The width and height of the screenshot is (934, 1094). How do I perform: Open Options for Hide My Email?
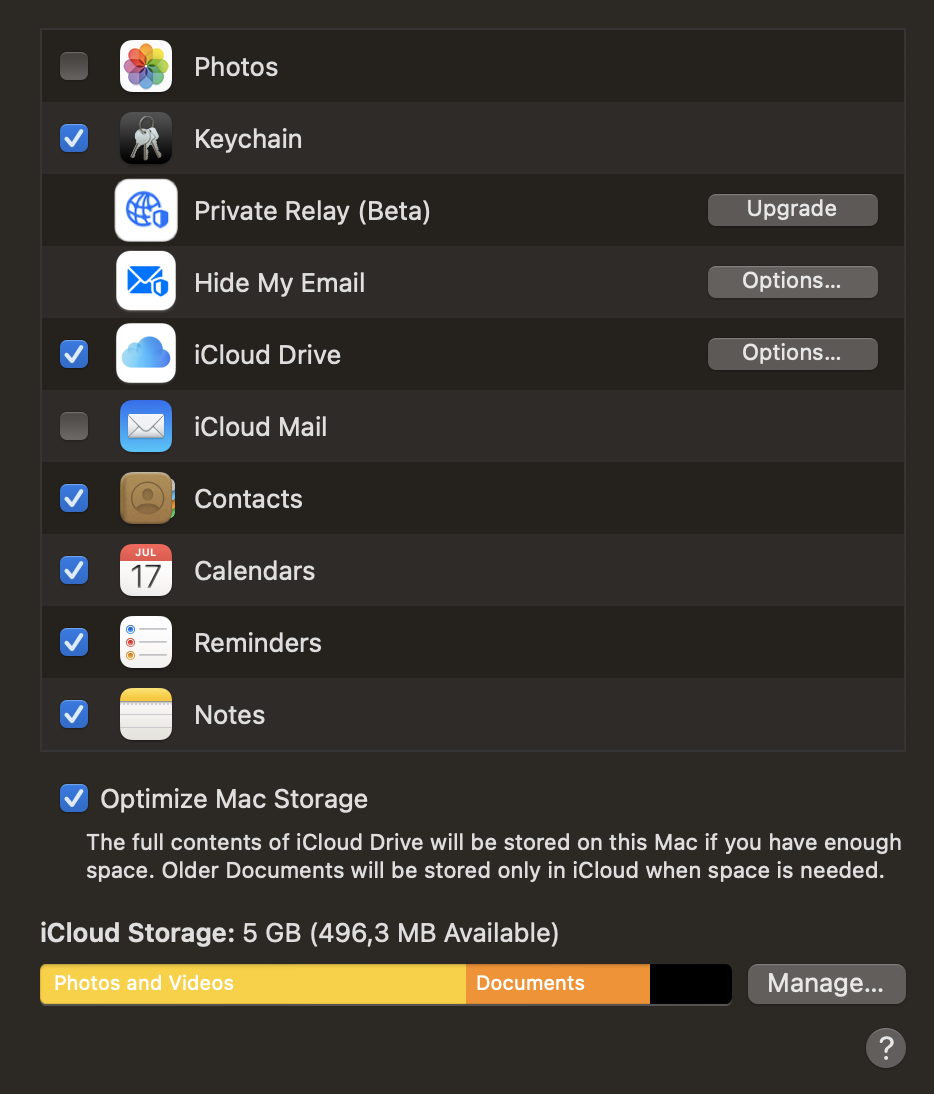click(x=792, y=281)
